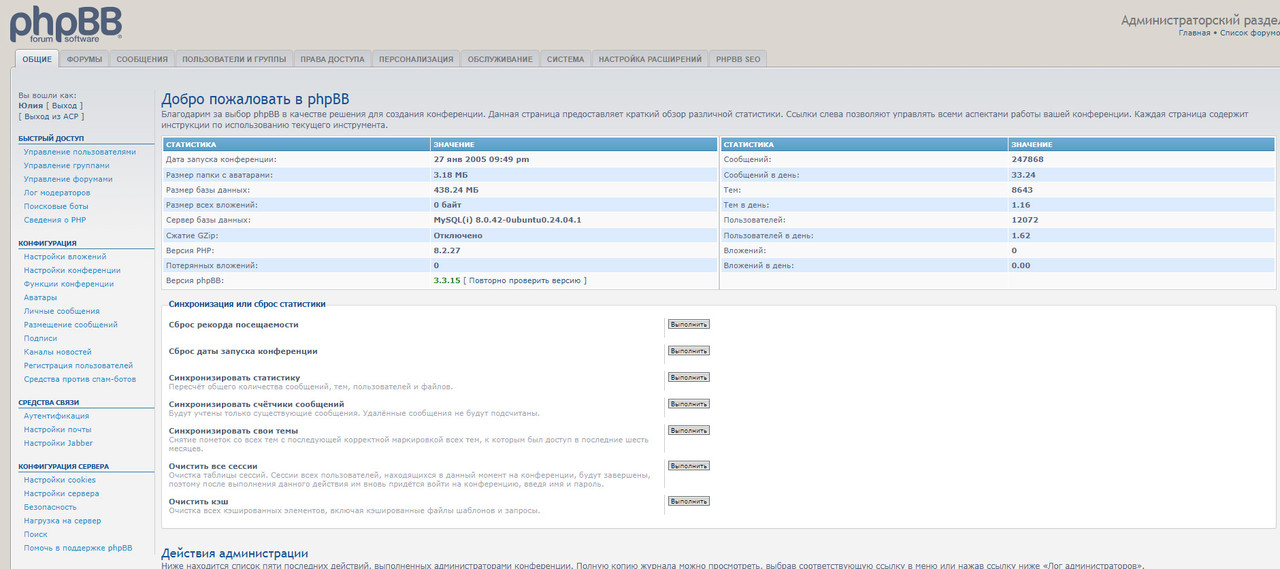Open the СИСТЕМА tab
Image resolution: width=1280 pixels, height=569 pixels.
pyautogui.click(x=566, y=59)
